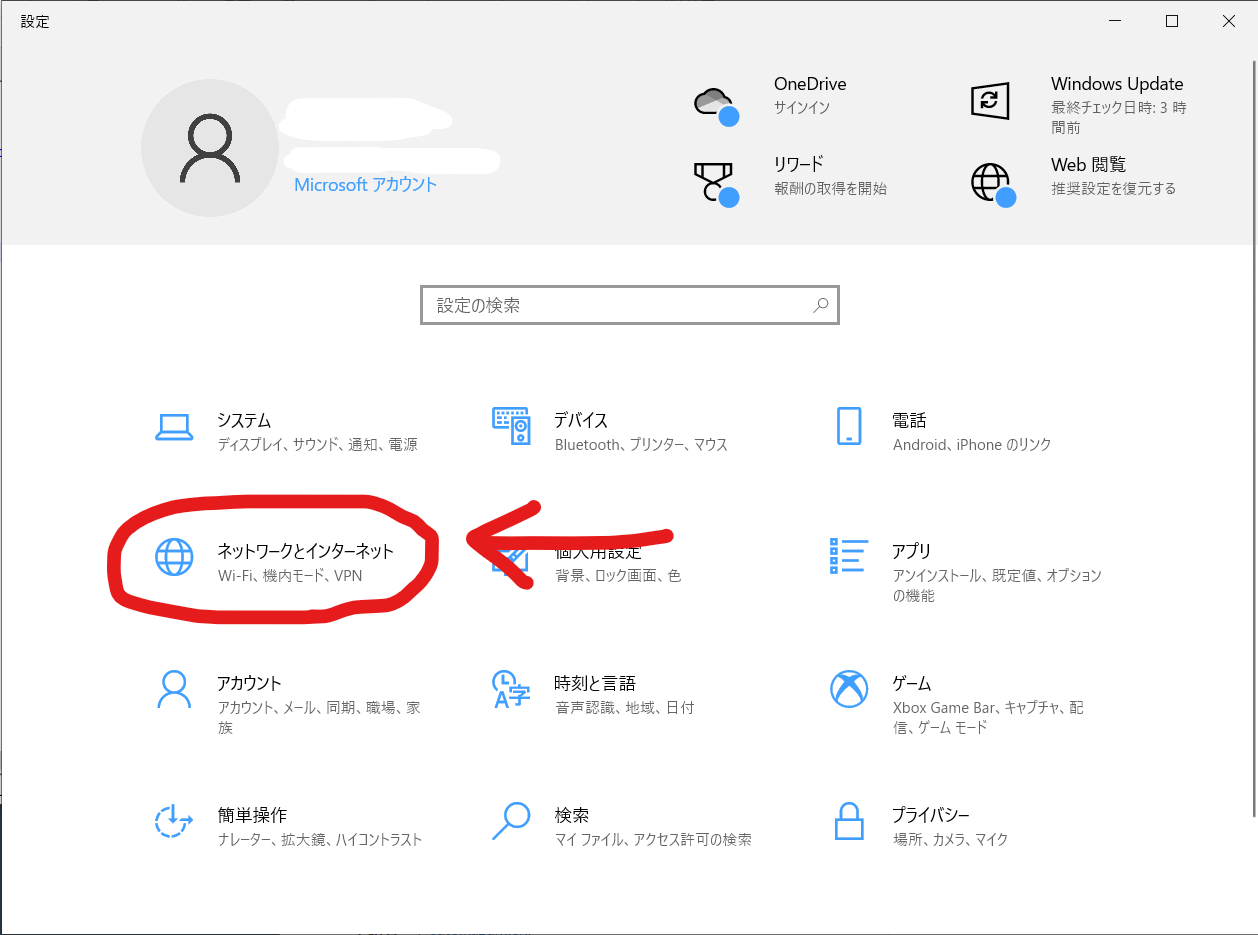Select the アプリ heading text
This screenshot has width=1258, height=935.
point(911,551)
